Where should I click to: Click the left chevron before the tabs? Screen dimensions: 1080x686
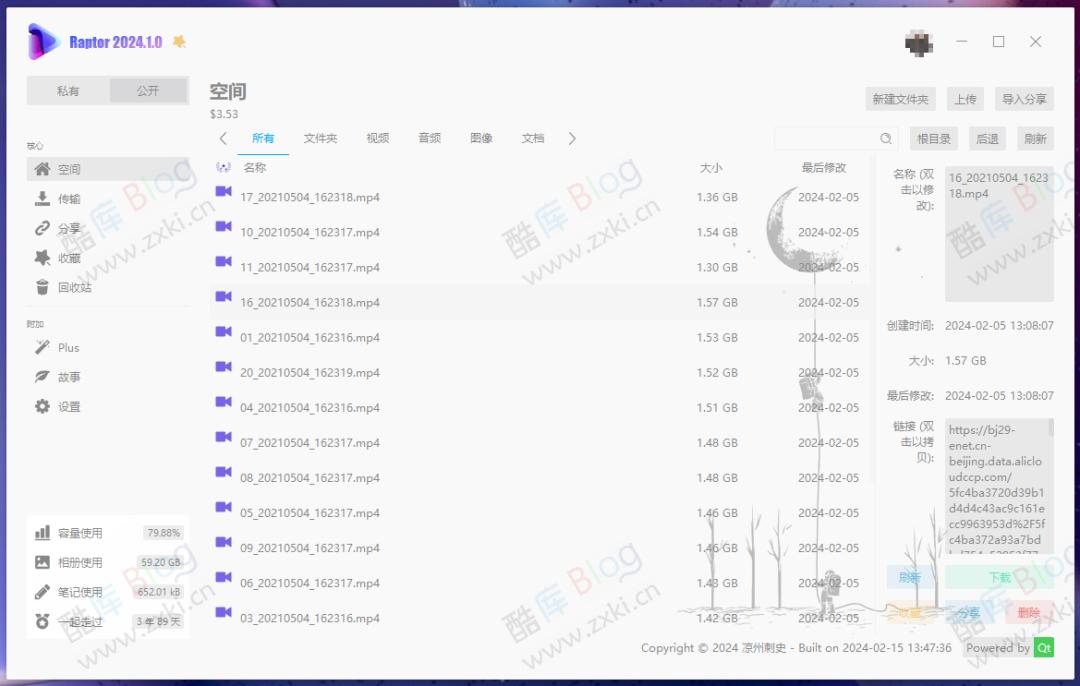point(222,138)
